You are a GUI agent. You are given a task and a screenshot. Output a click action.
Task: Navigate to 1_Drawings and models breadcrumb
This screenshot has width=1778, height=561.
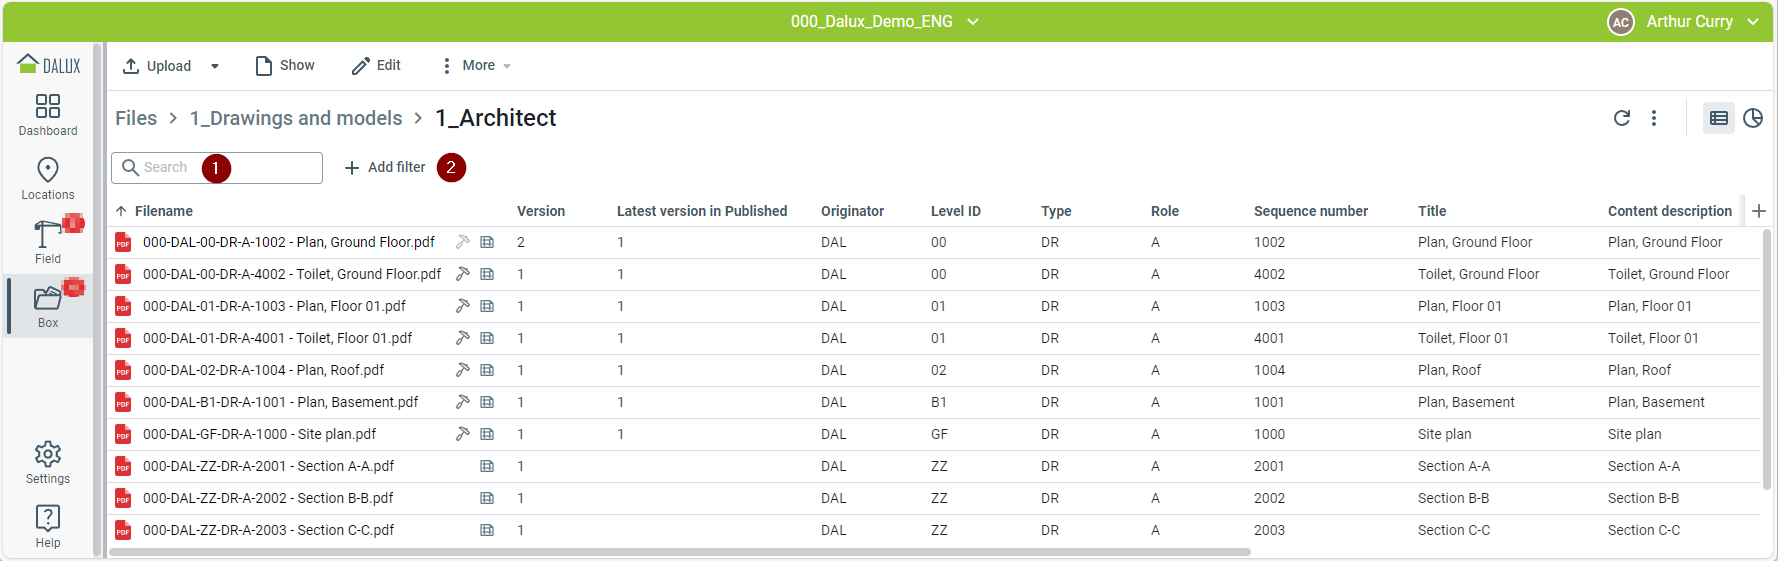coord(296,118)
